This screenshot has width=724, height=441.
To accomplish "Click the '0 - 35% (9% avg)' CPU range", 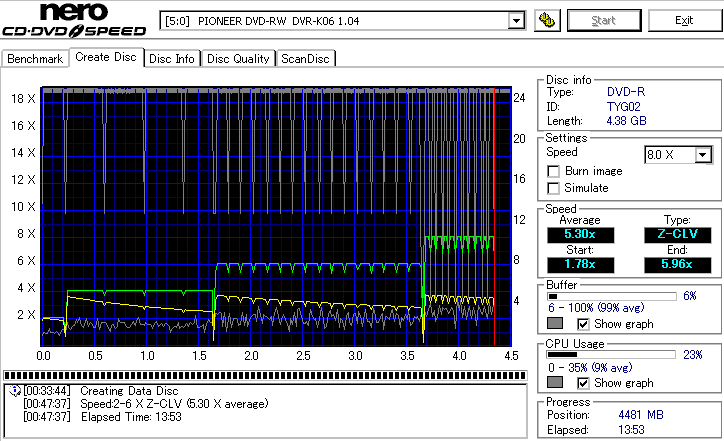I will click(x=590, y=368).
